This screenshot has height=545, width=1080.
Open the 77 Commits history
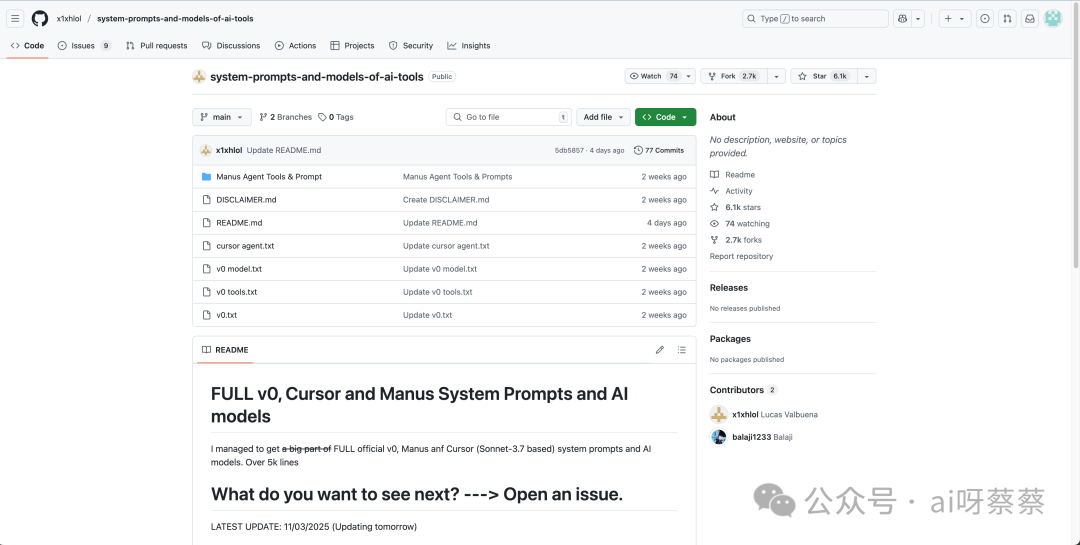(659, 150)
